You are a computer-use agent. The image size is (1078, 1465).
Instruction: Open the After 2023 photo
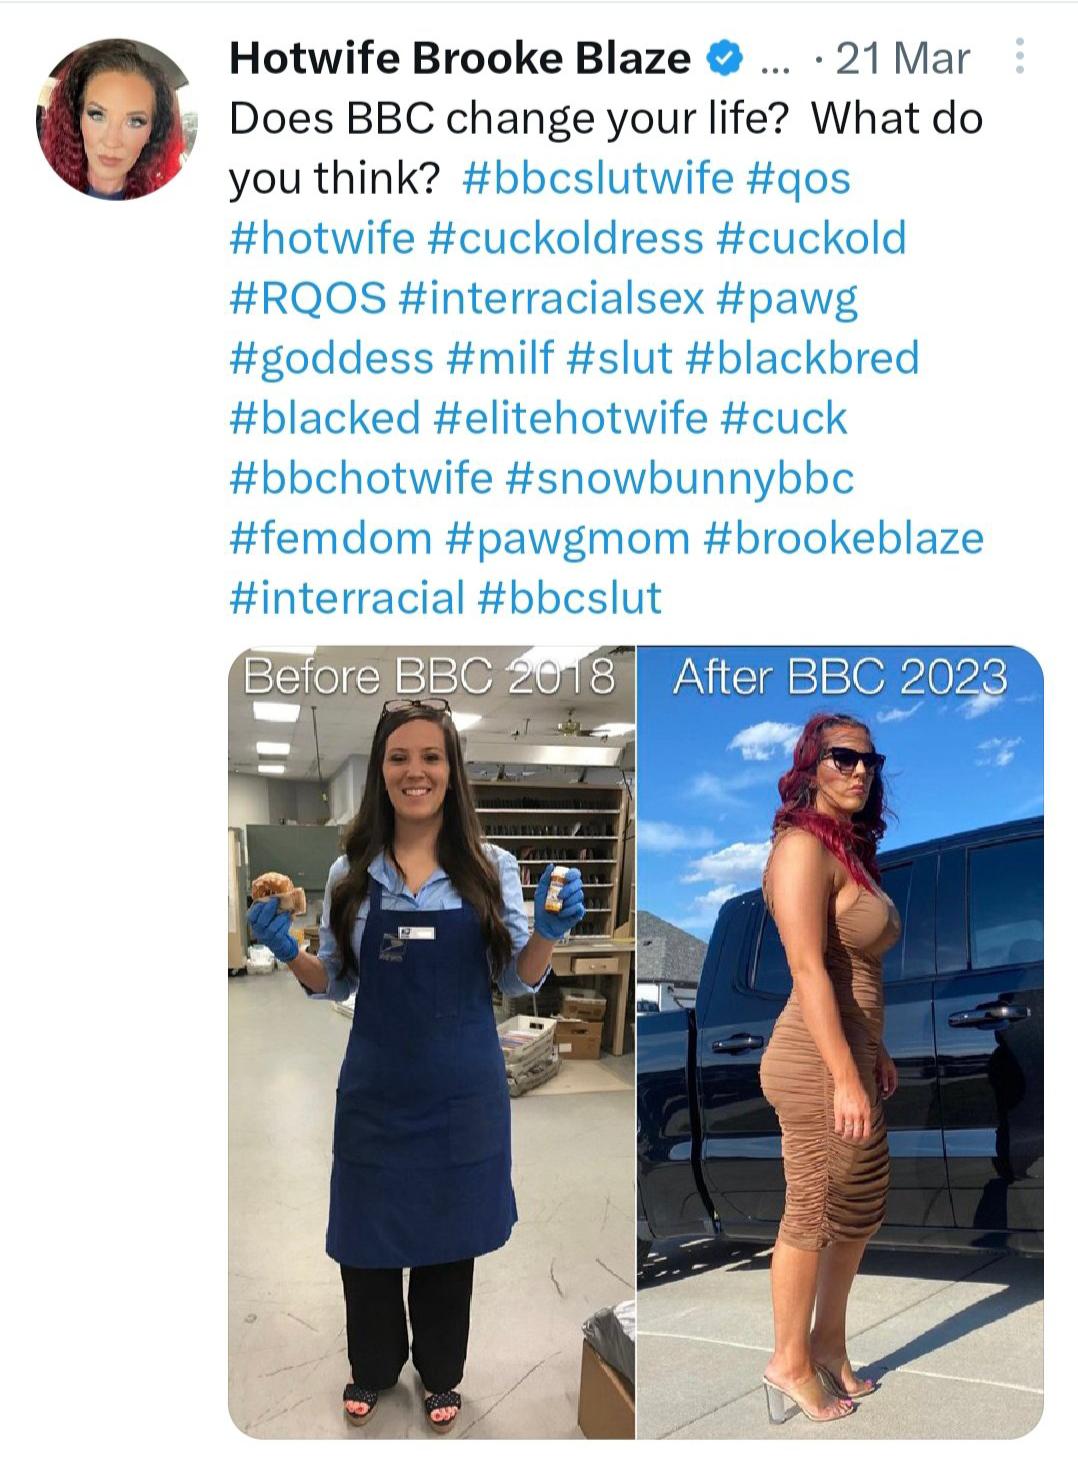(x=841, y=1042)
